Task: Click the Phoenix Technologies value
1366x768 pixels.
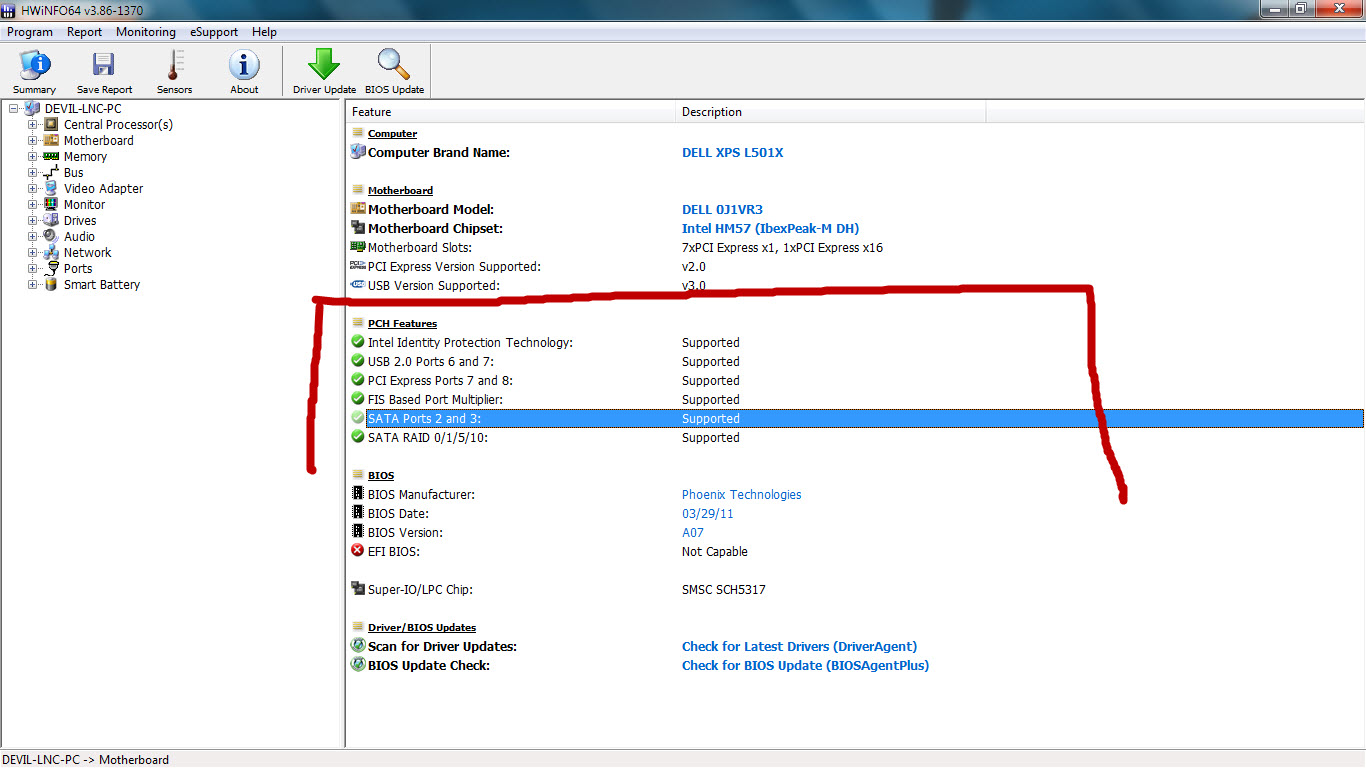Action: [x=741, y=494]
